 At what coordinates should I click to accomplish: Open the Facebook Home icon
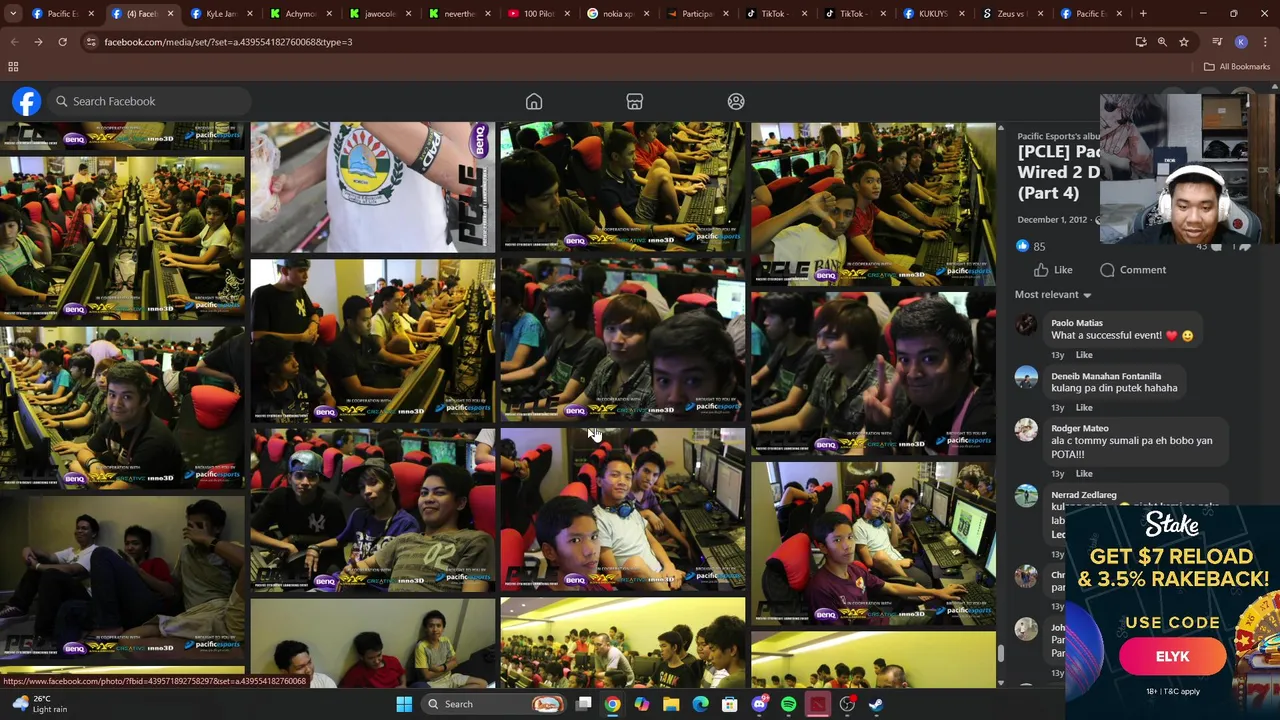[534, 101]
